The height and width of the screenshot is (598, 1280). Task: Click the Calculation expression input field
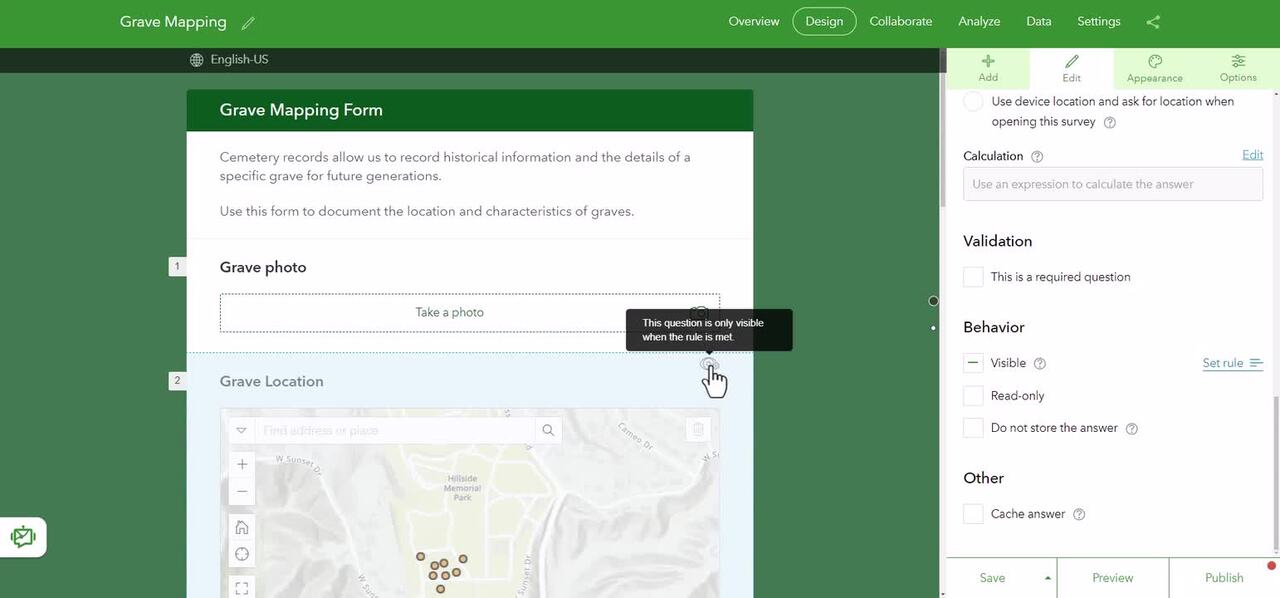click(x=1112, y=184)
